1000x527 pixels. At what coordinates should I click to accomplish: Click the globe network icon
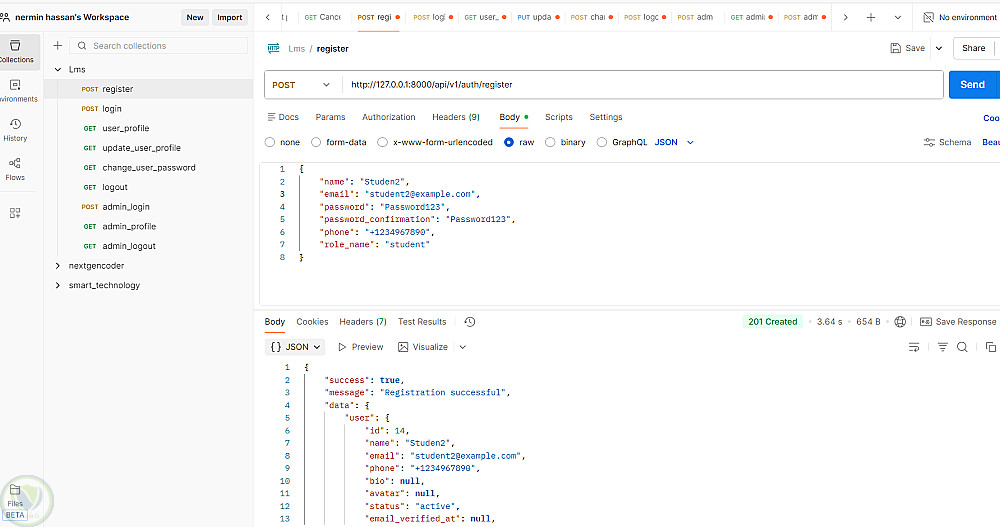[x=901, y=322]
